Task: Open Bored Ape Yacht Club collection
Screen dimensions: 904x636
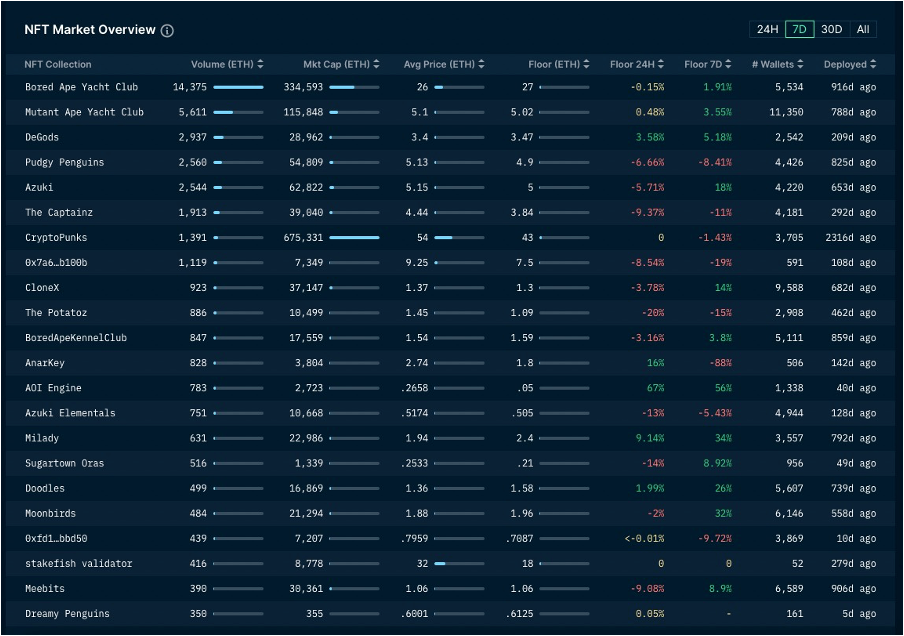Action: pyautogui.click(x=81, y=87)
